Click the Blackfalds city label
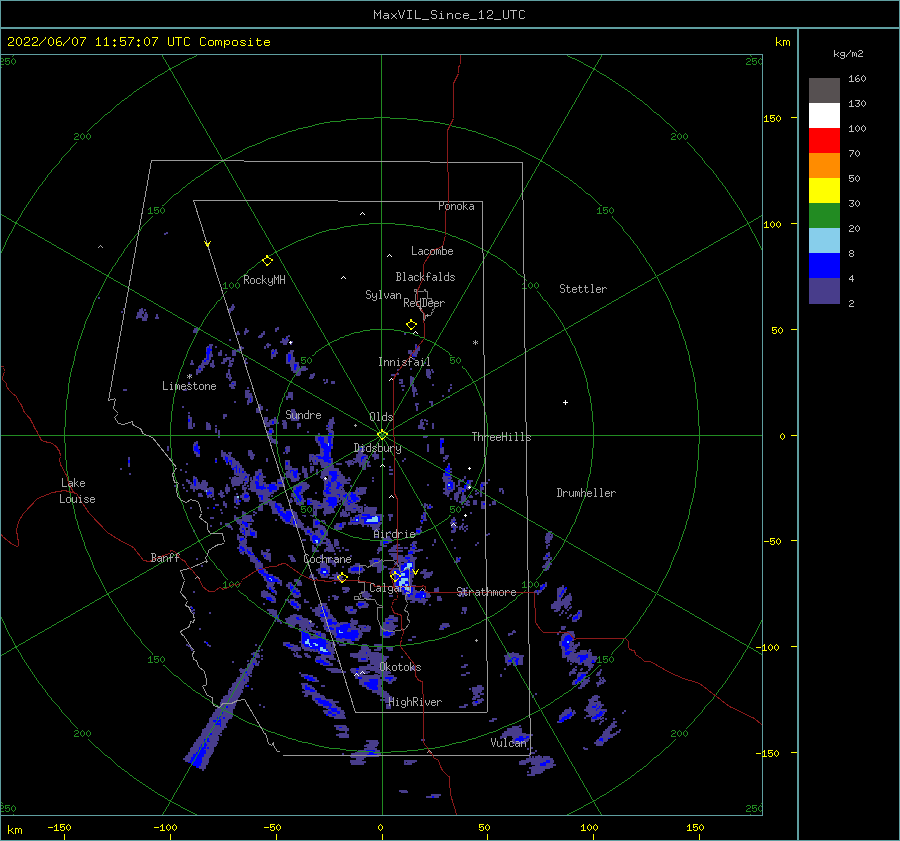Viewport: 900px width, 841px height. pyautogui.click(x=425, y=277)
